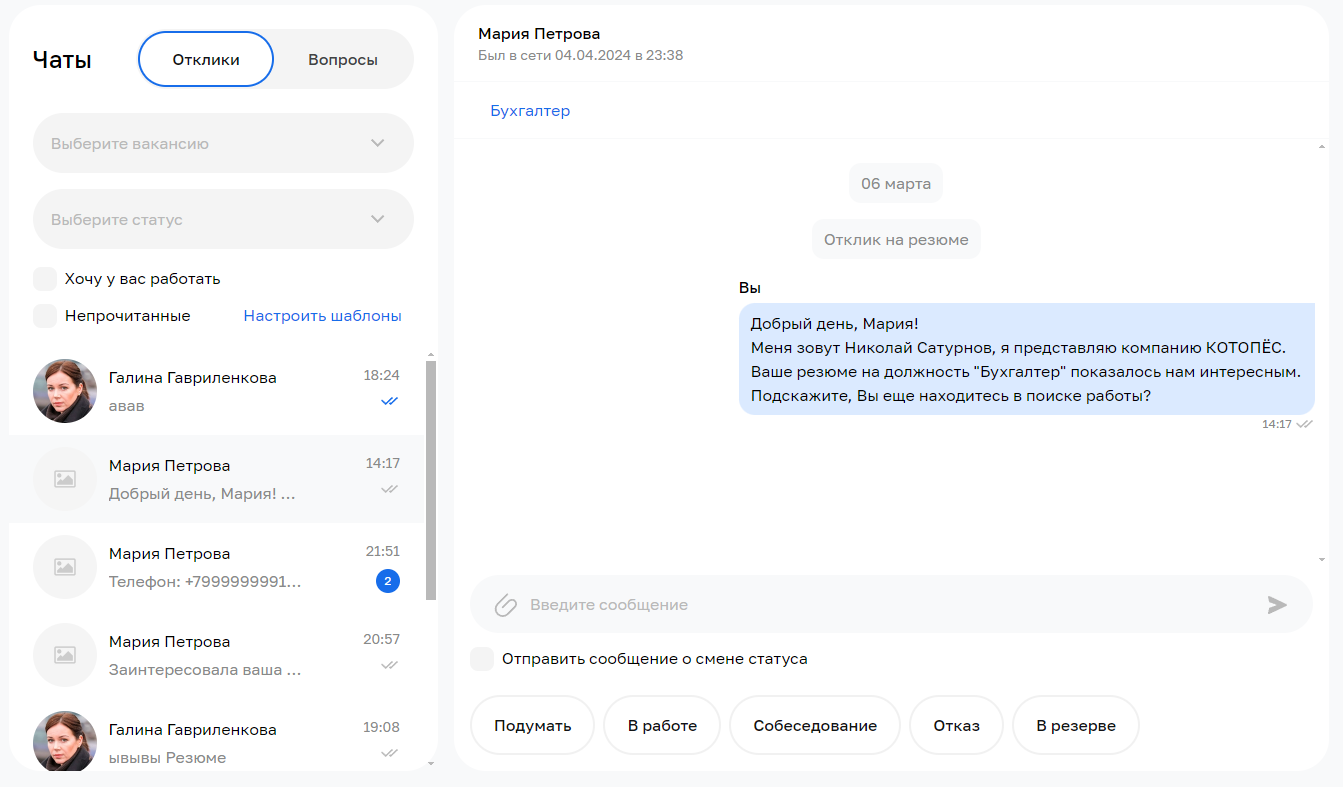Image resolution: width=1343 pixels, height=787 pixels.
Task: Open the "Настроить шаблоны" link
Action: [322, 316]
